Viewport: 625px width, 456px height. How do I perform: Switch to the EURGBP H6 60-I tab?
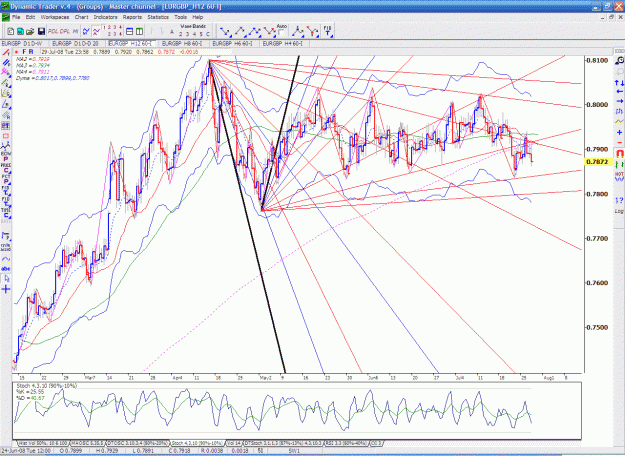[232, 43]
